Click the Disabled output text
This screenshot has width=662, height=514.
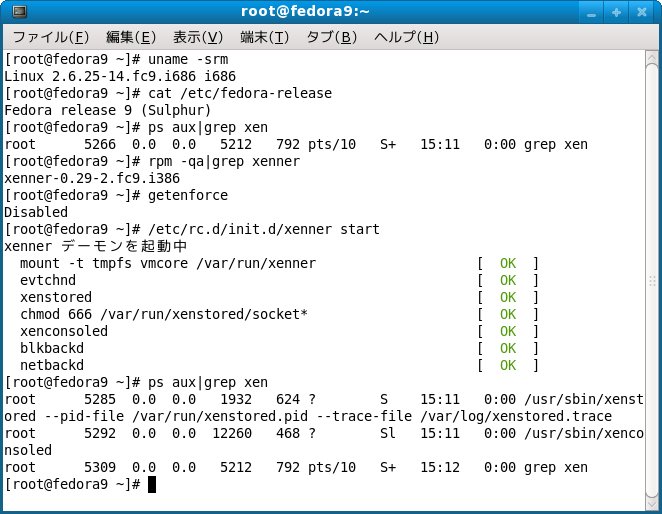pyautogui.click(x=36, y=212)
